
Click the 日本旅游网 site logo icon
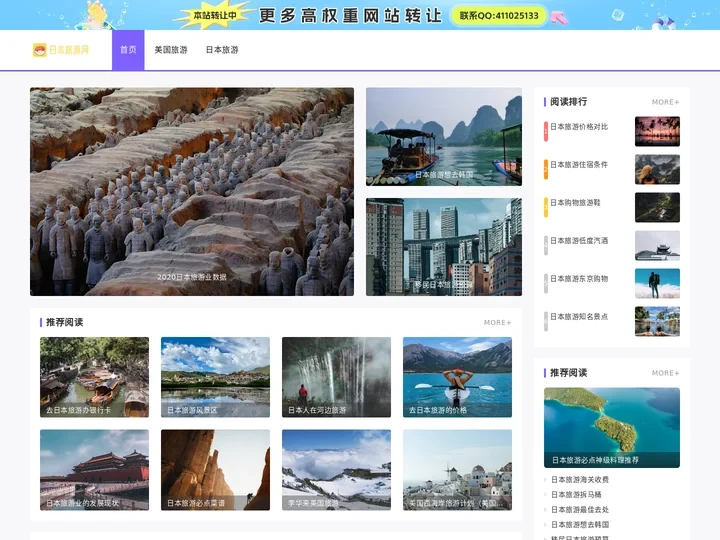[x=39, y=50]
